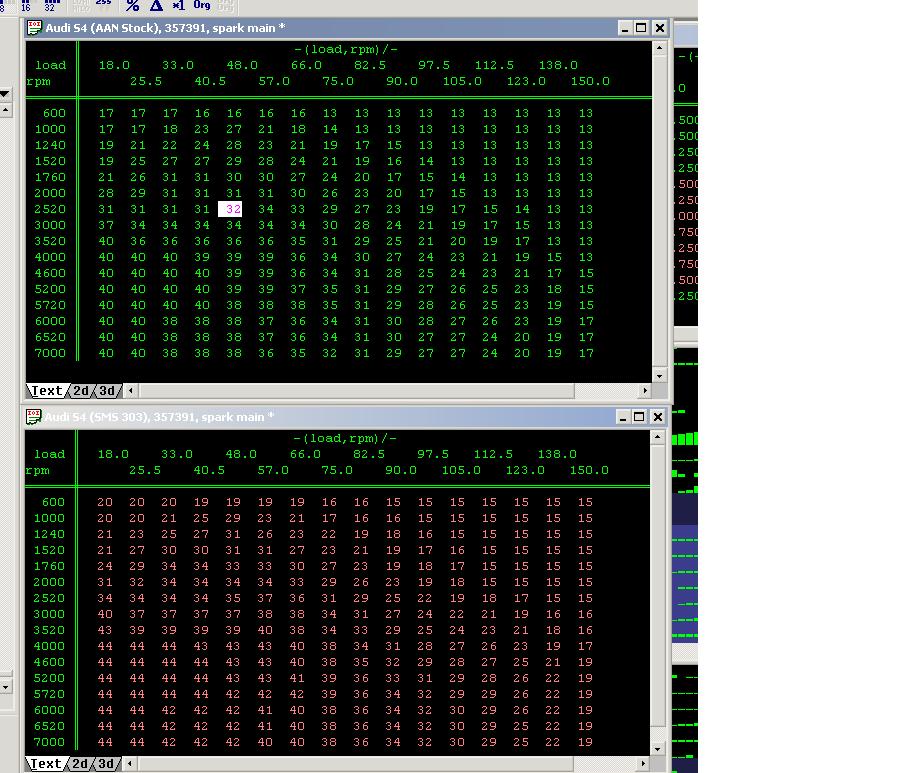The image size is (922, 773).
Task: Minimize the SMS 303 map window
Action: pos(623,417)
